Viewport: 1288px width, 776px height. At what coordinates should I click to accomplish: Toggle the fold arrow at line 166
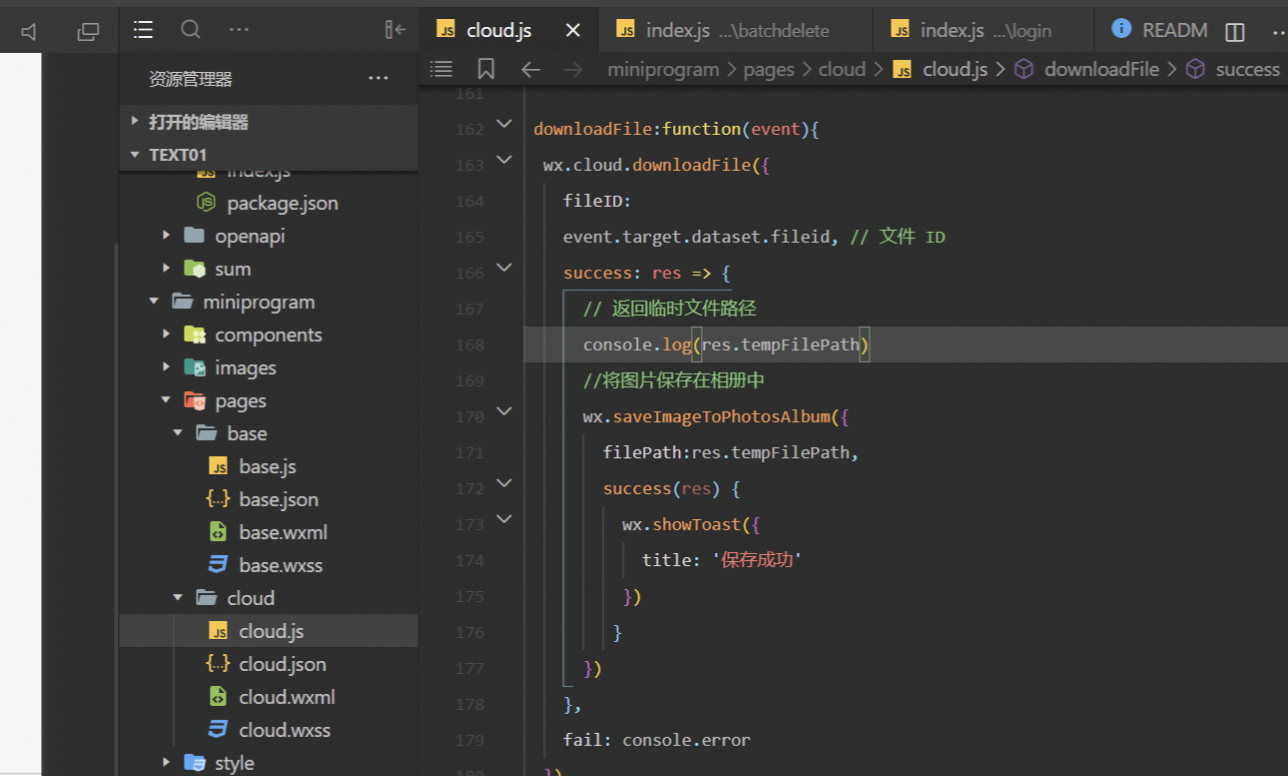click(504, 268)
